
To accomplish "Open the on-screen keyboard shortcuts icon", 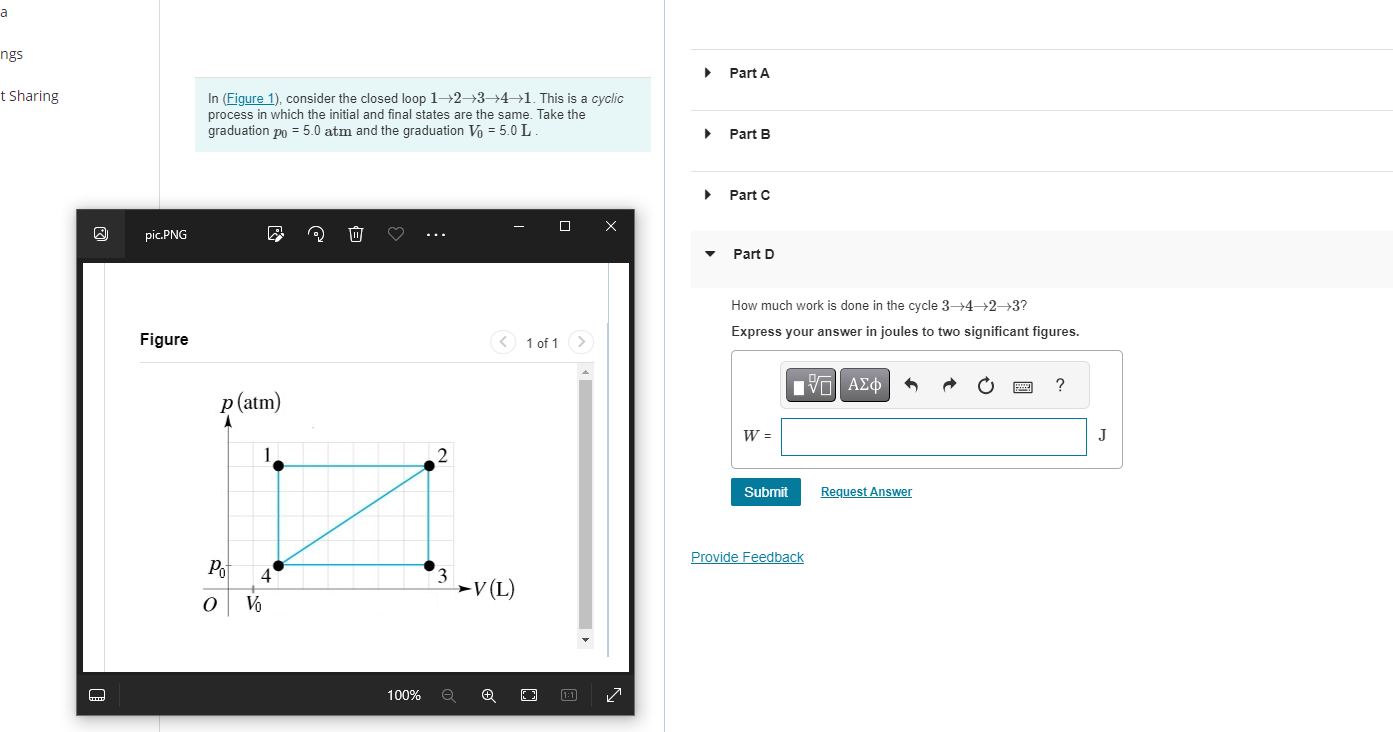I will [x=1022, y=386].
